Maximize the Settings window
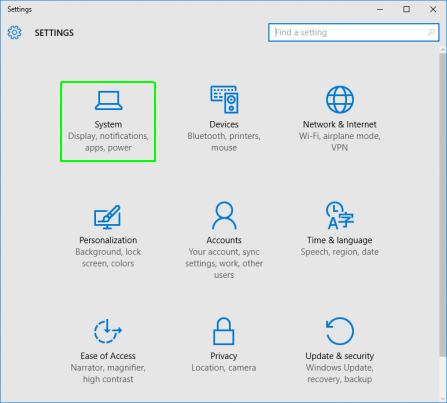The image size is (447, 403). [x=406, y=9]
